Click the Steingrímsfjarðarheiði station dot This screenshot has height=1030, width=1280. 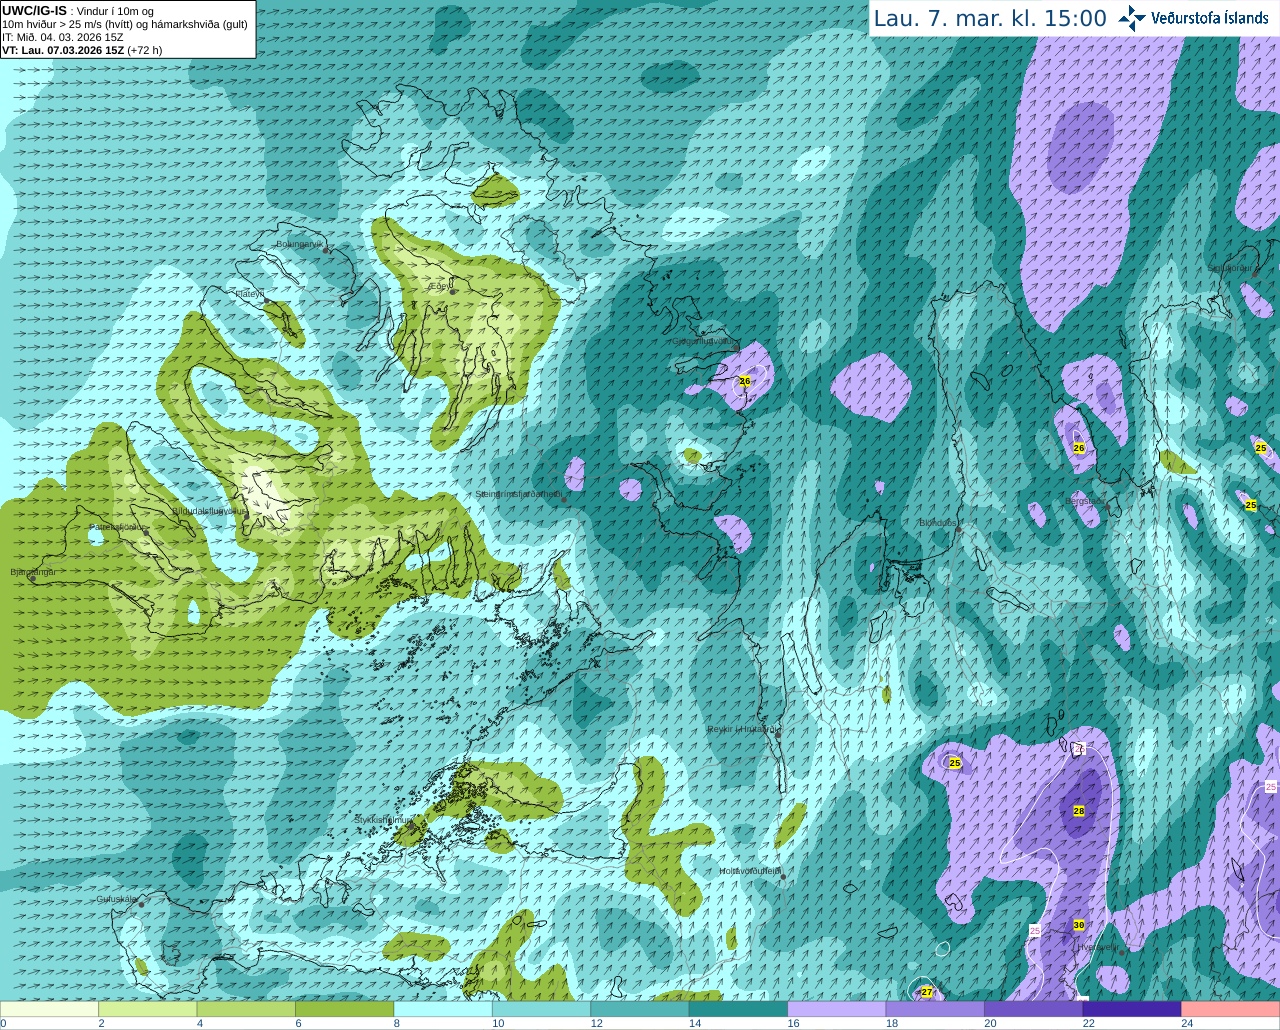(x=564, y=499)
